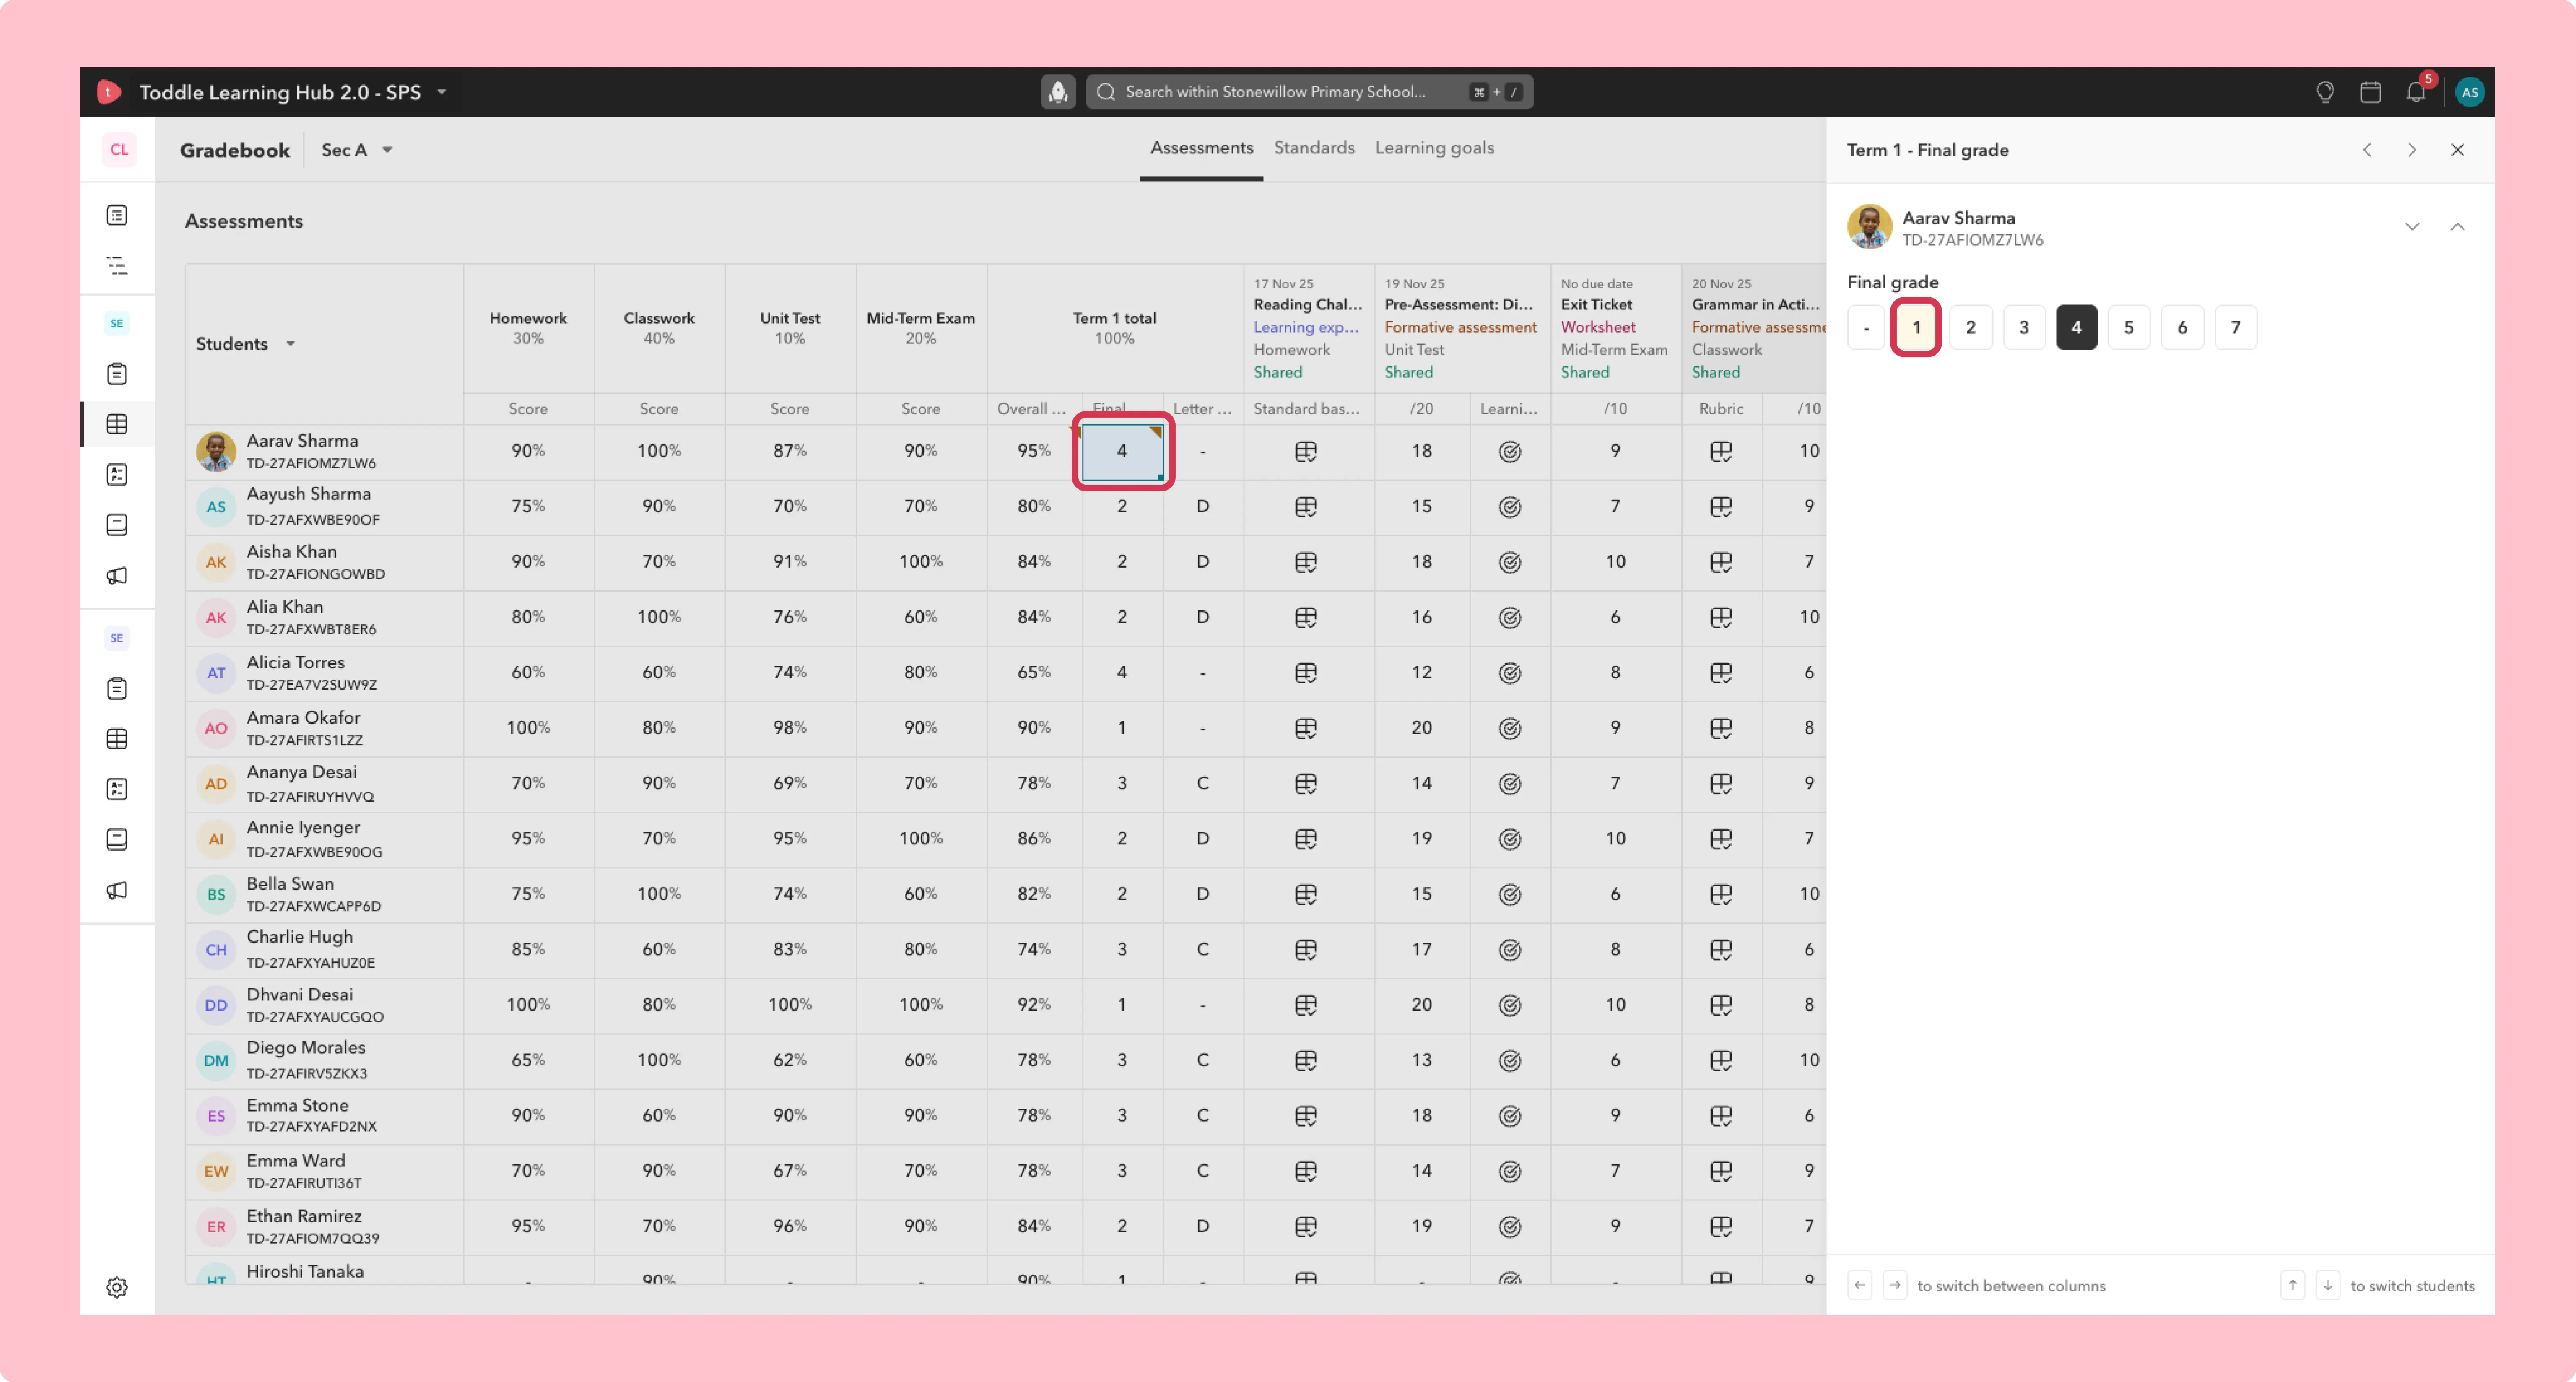Image resolution: width=2576 pixels, height=1382 pixels.
Task: Select the dash no-grade option
Action: 1866,327
